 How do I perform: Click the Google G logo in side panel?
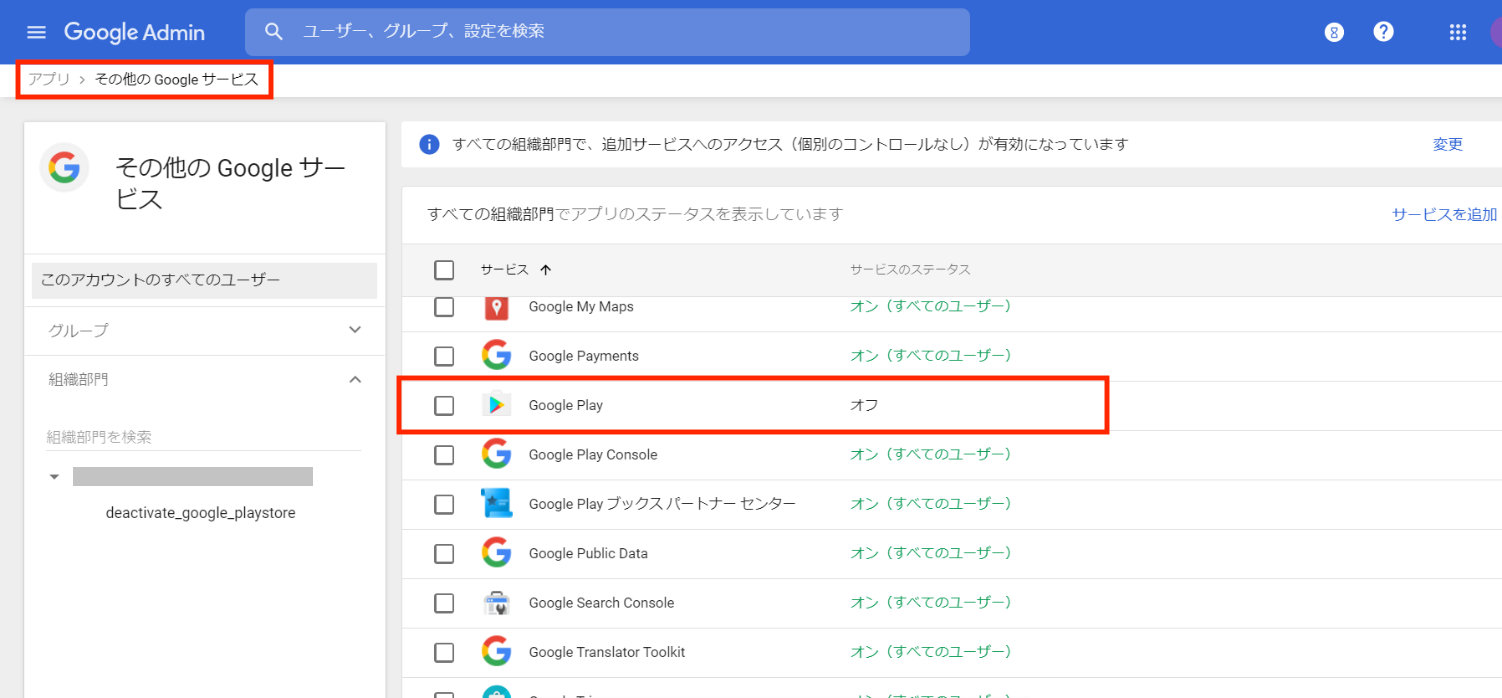point(64,168)
